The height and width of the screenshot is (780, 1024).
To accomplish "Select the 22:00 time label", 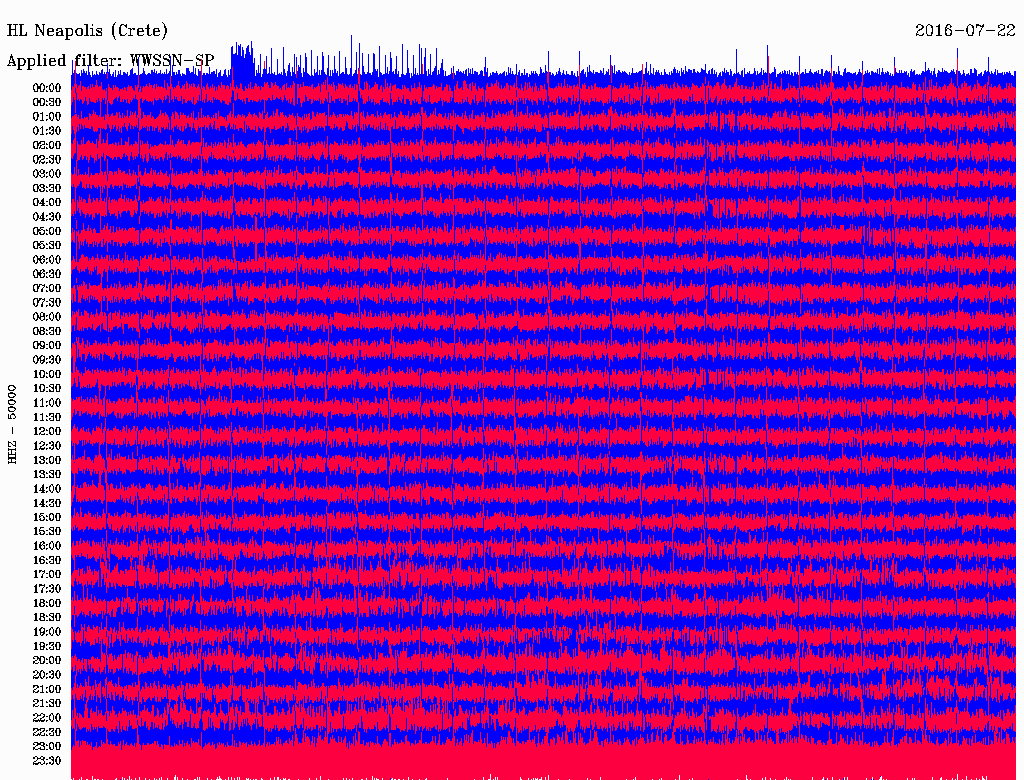I will 47,717.
